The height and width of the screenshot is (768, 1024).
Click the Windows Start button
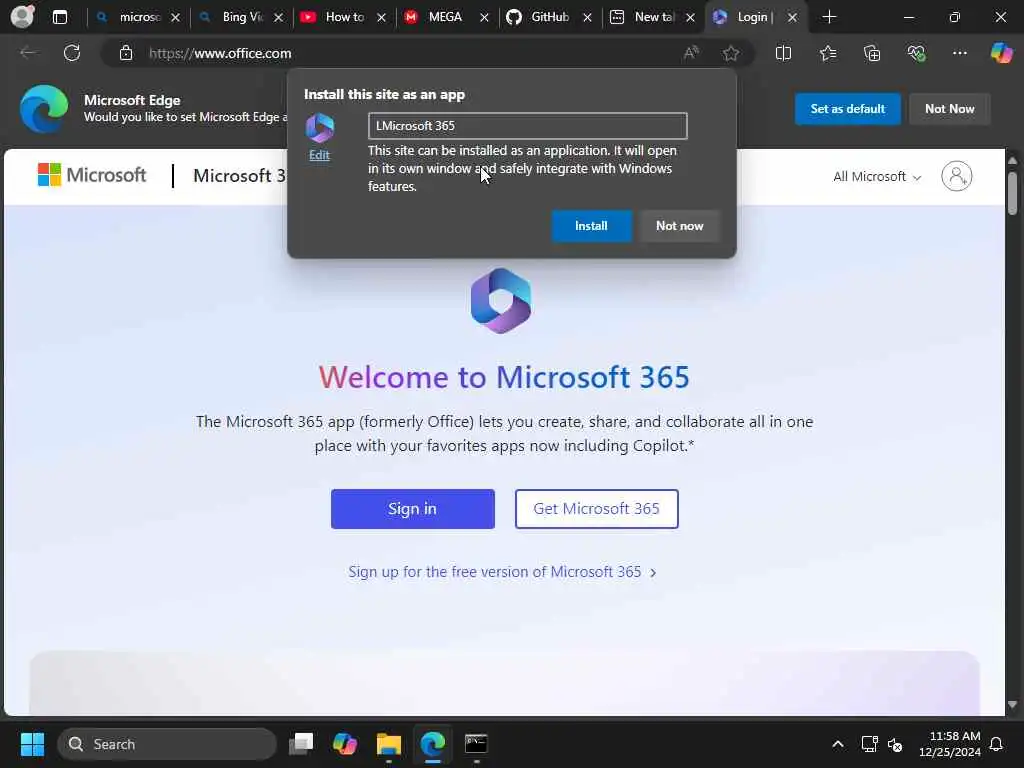coord(32,744)
